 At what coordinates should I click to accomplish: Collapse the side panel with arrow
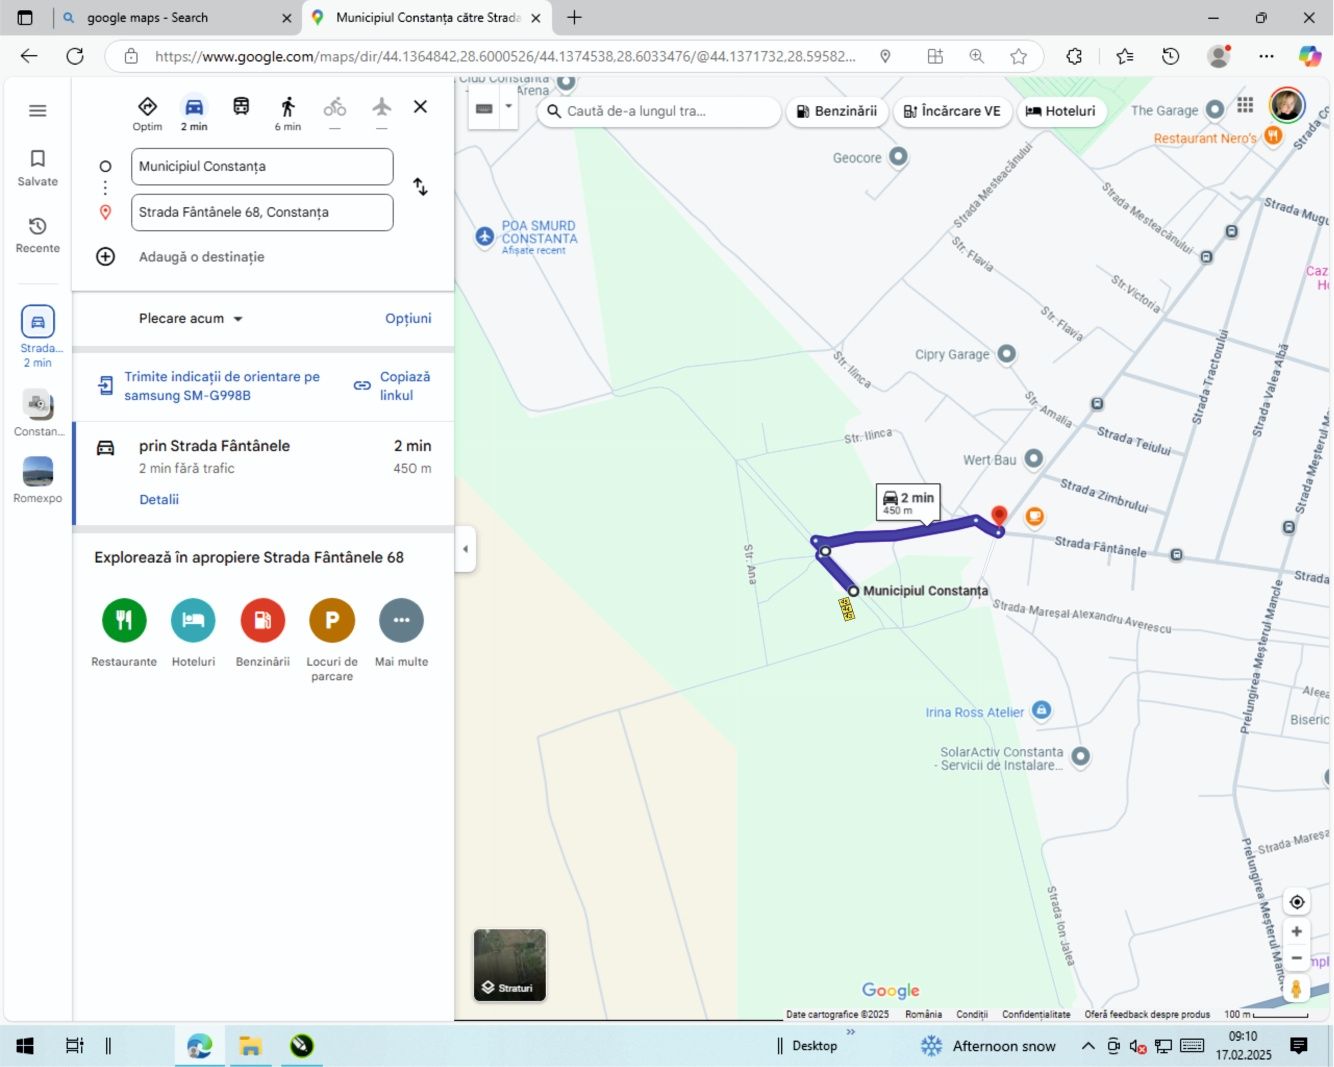tap(465, 549)
